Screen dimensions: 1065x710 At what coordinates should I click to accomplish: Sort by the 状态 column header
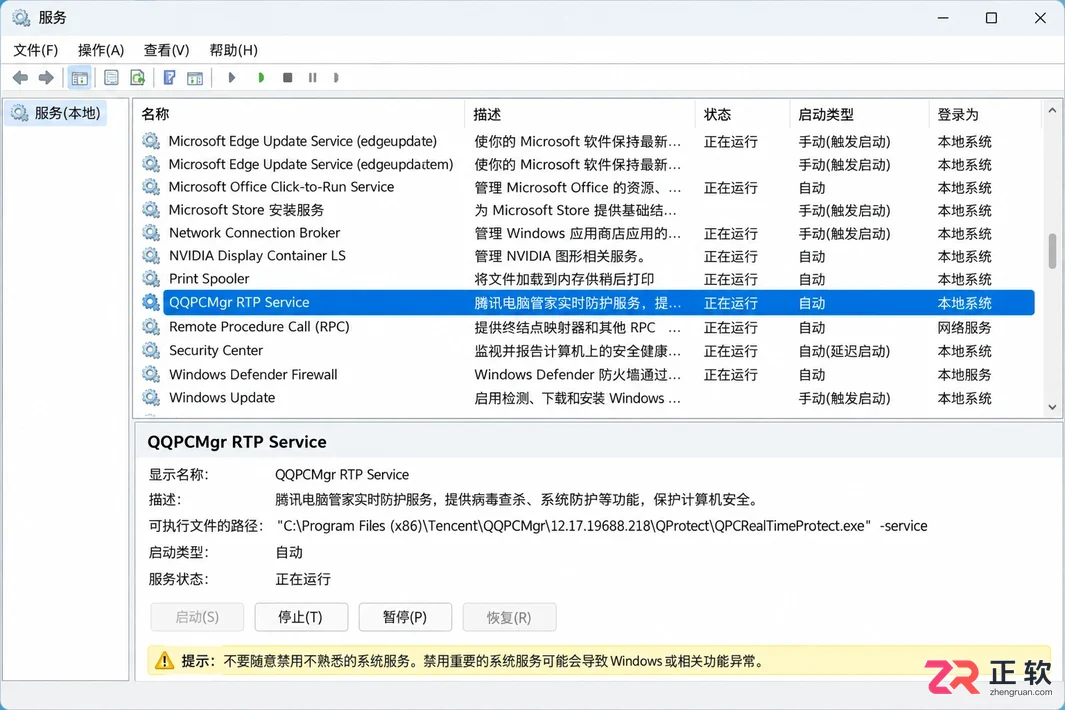click(743, 114)
